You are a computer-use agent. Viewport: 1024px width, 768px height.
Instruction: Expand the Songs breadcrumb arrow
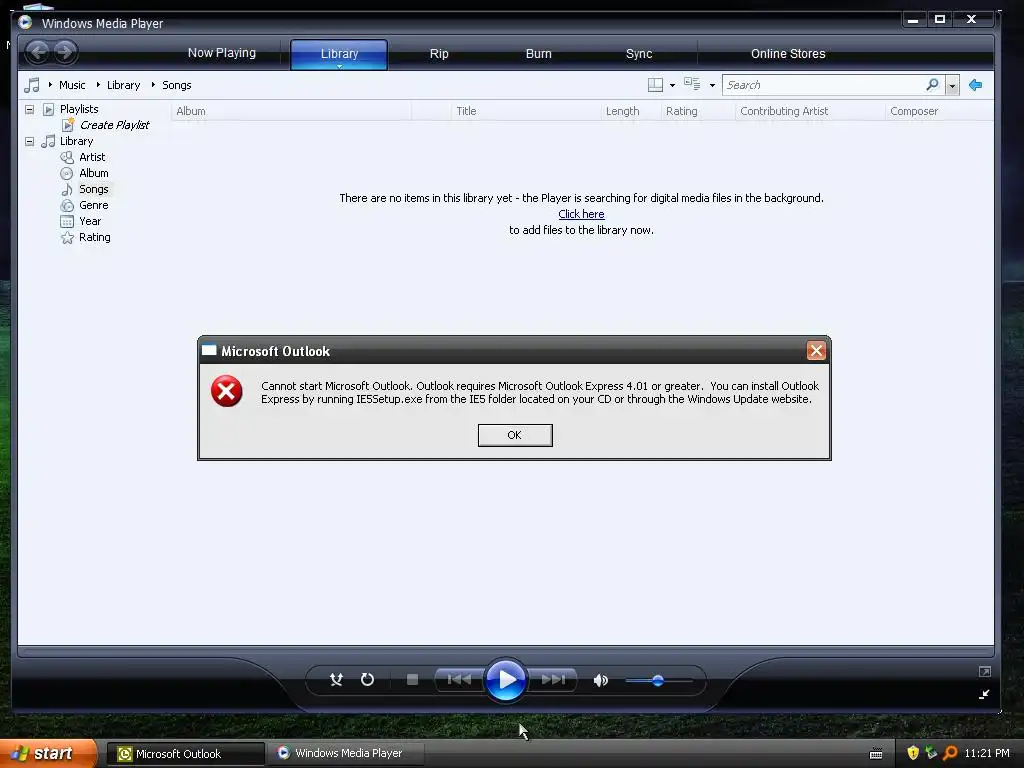pos(153,85)
